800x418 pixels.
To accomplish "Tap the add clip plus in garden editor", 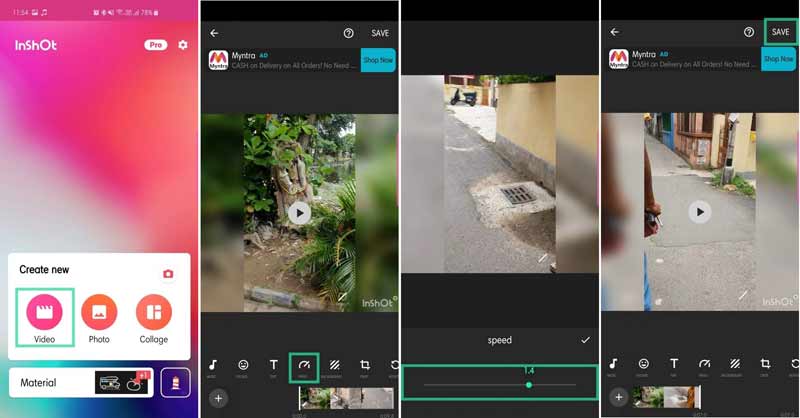I will click(x=218, y=398).
